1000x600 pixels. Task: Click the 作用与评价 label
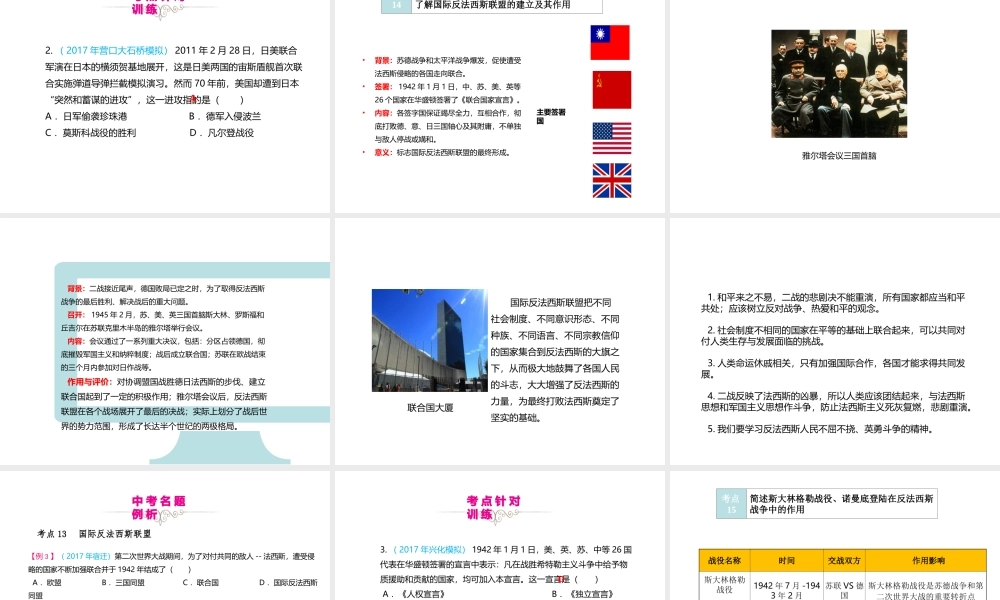click(89, 382)
